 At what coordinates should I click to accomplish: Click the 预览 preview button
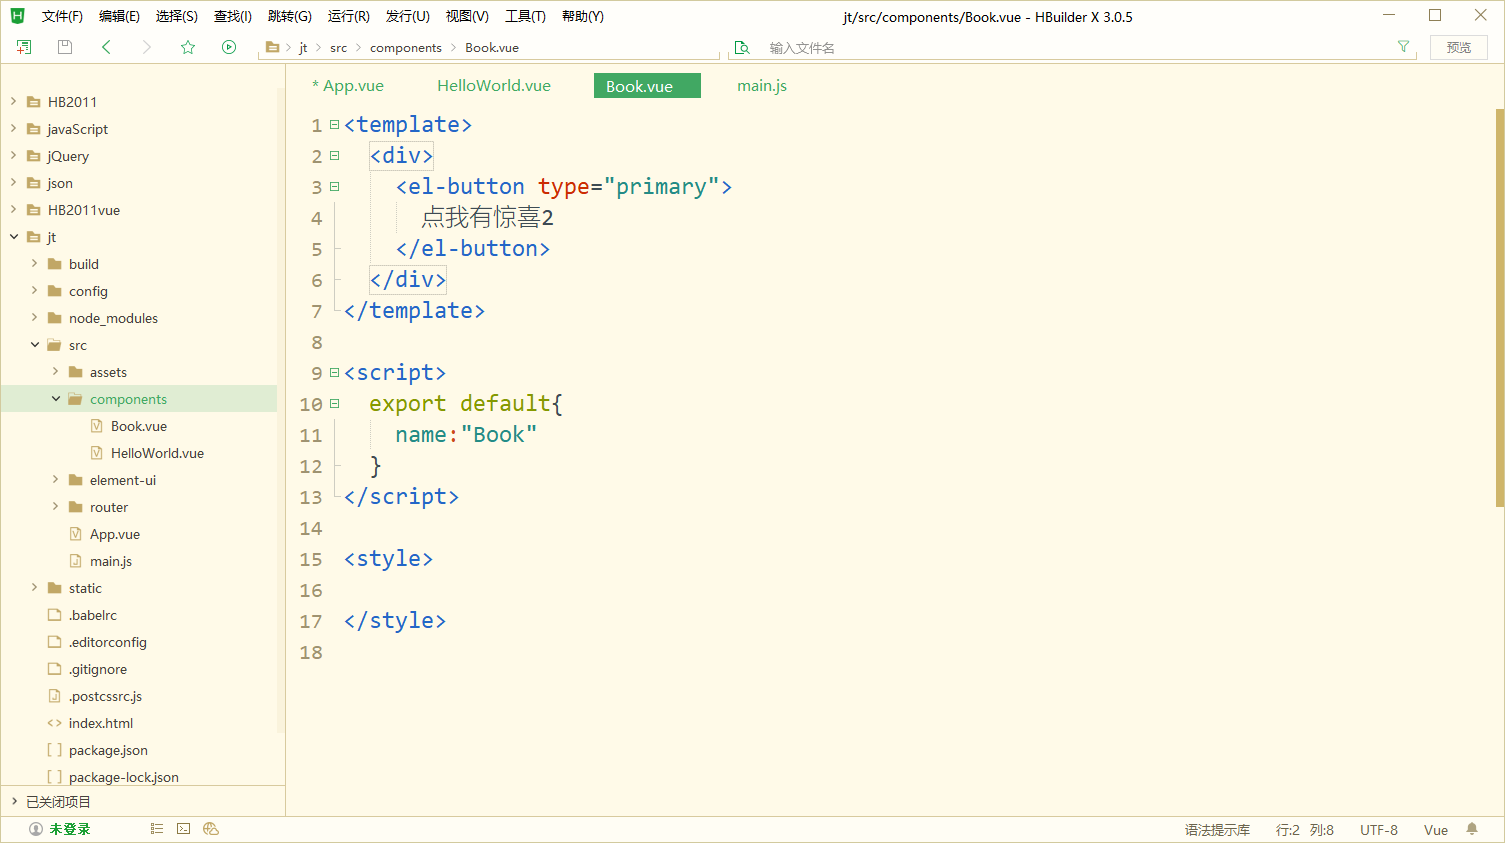pos(1458,47)
